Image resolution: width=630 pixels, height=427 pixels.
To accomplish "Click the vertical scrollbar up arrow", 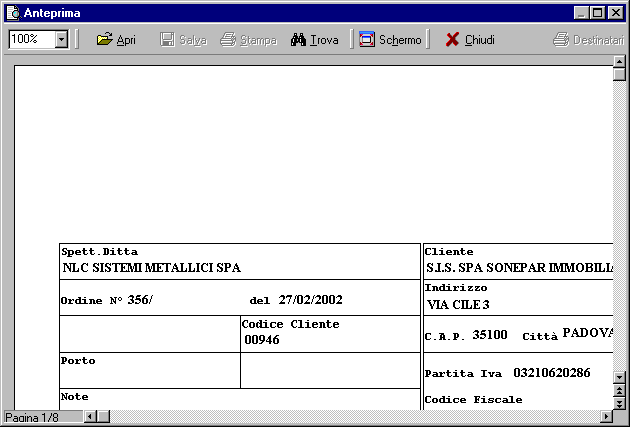I will [x=619, y=62].
